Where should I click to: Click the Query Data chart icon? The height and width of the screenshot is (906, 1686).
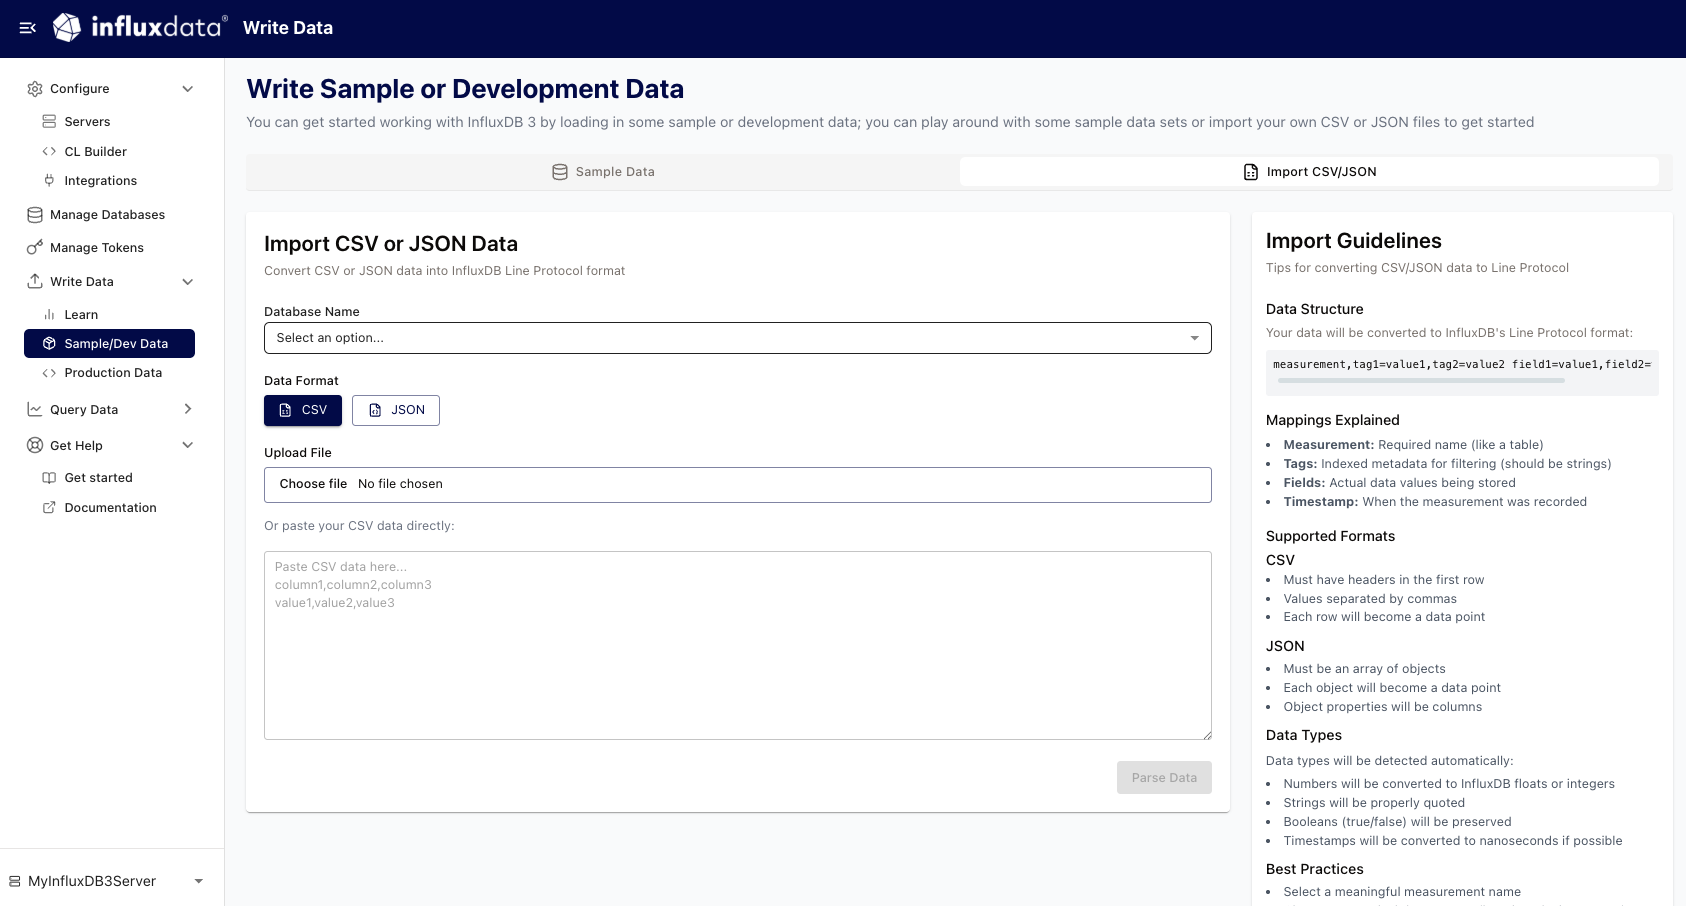(x=35, y=409)
